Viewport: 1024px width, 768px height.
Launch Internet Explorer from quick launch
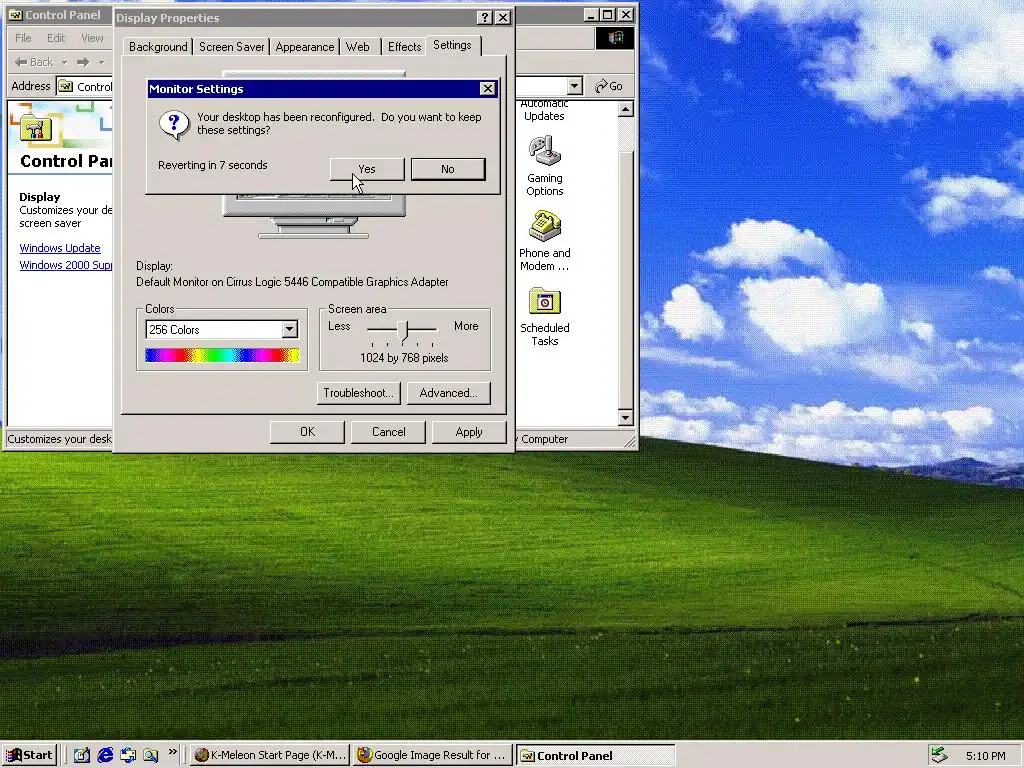click(x=105, y=756)
